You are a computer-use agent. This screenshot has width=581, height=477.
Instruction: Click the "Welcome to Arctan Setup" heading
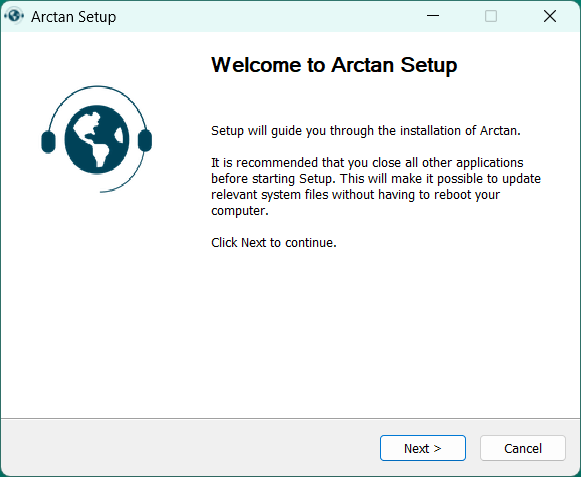(334, 65)
